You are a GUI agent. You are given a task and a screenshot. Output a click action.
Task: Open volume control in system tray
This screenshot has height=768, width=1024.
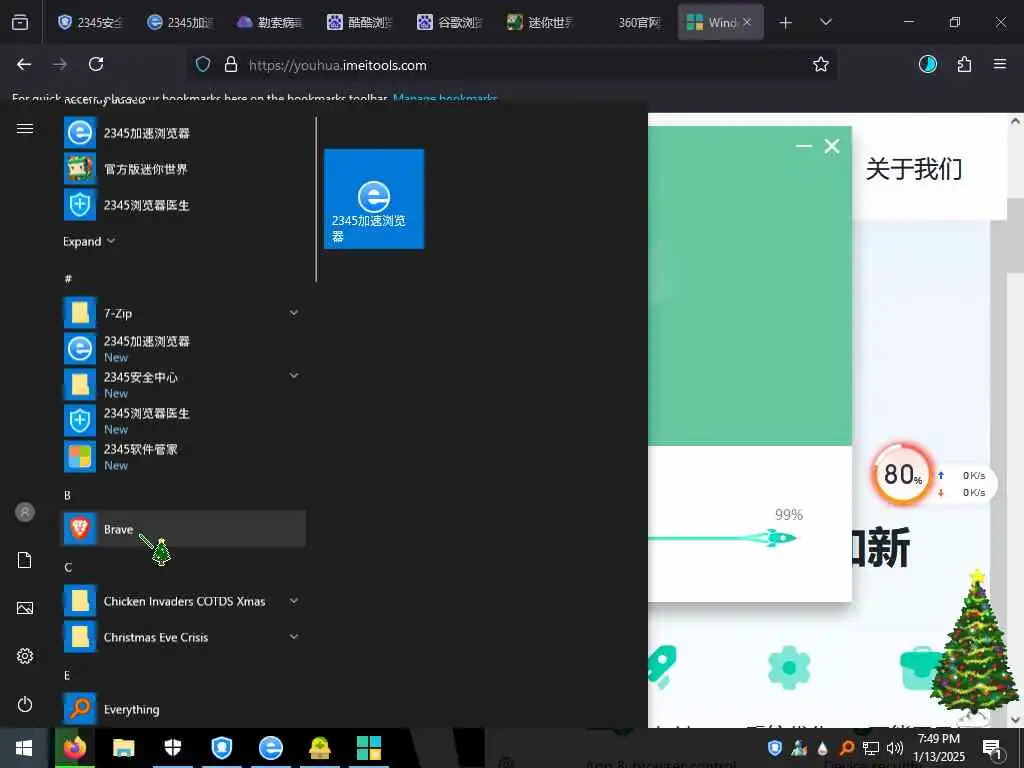pos(895,748)
